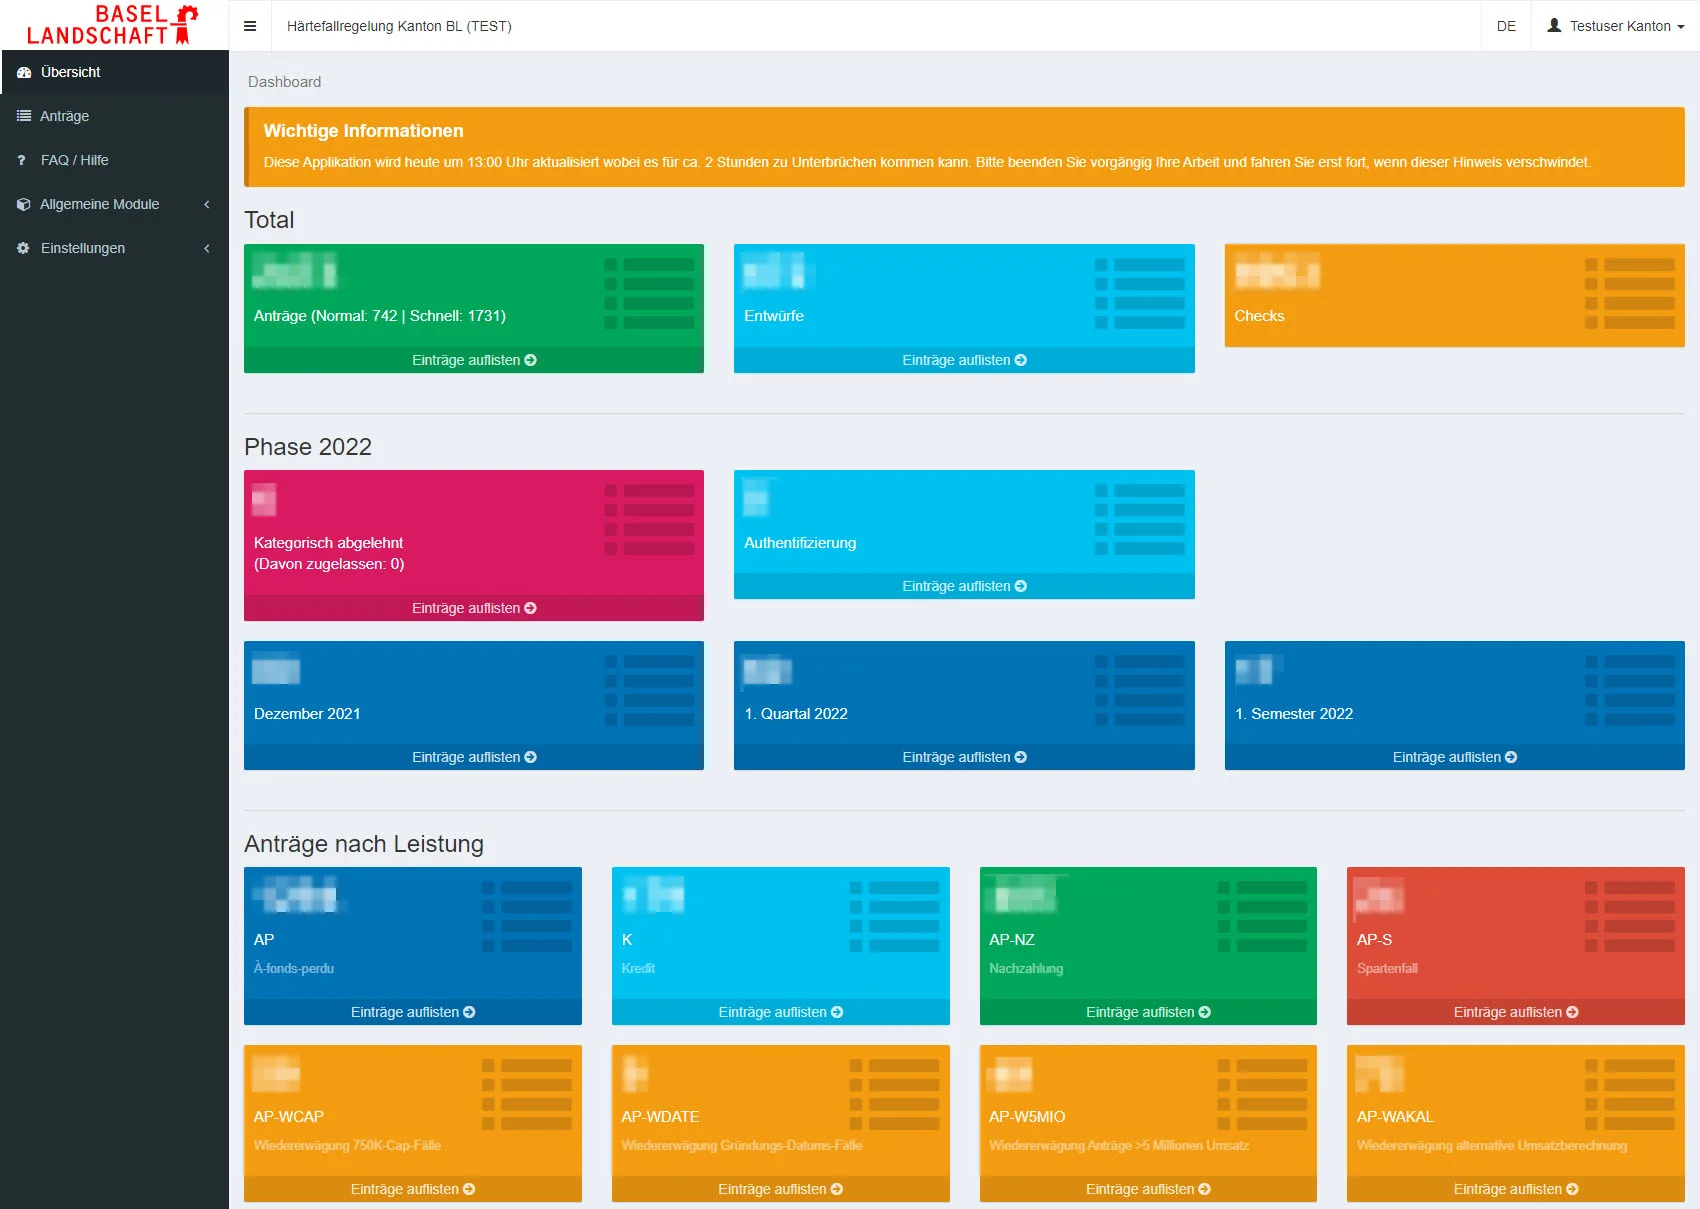Open the FAQ / Hilfe page
The height and width of the screenshot is (1209, 1700).
coord(115,160)
